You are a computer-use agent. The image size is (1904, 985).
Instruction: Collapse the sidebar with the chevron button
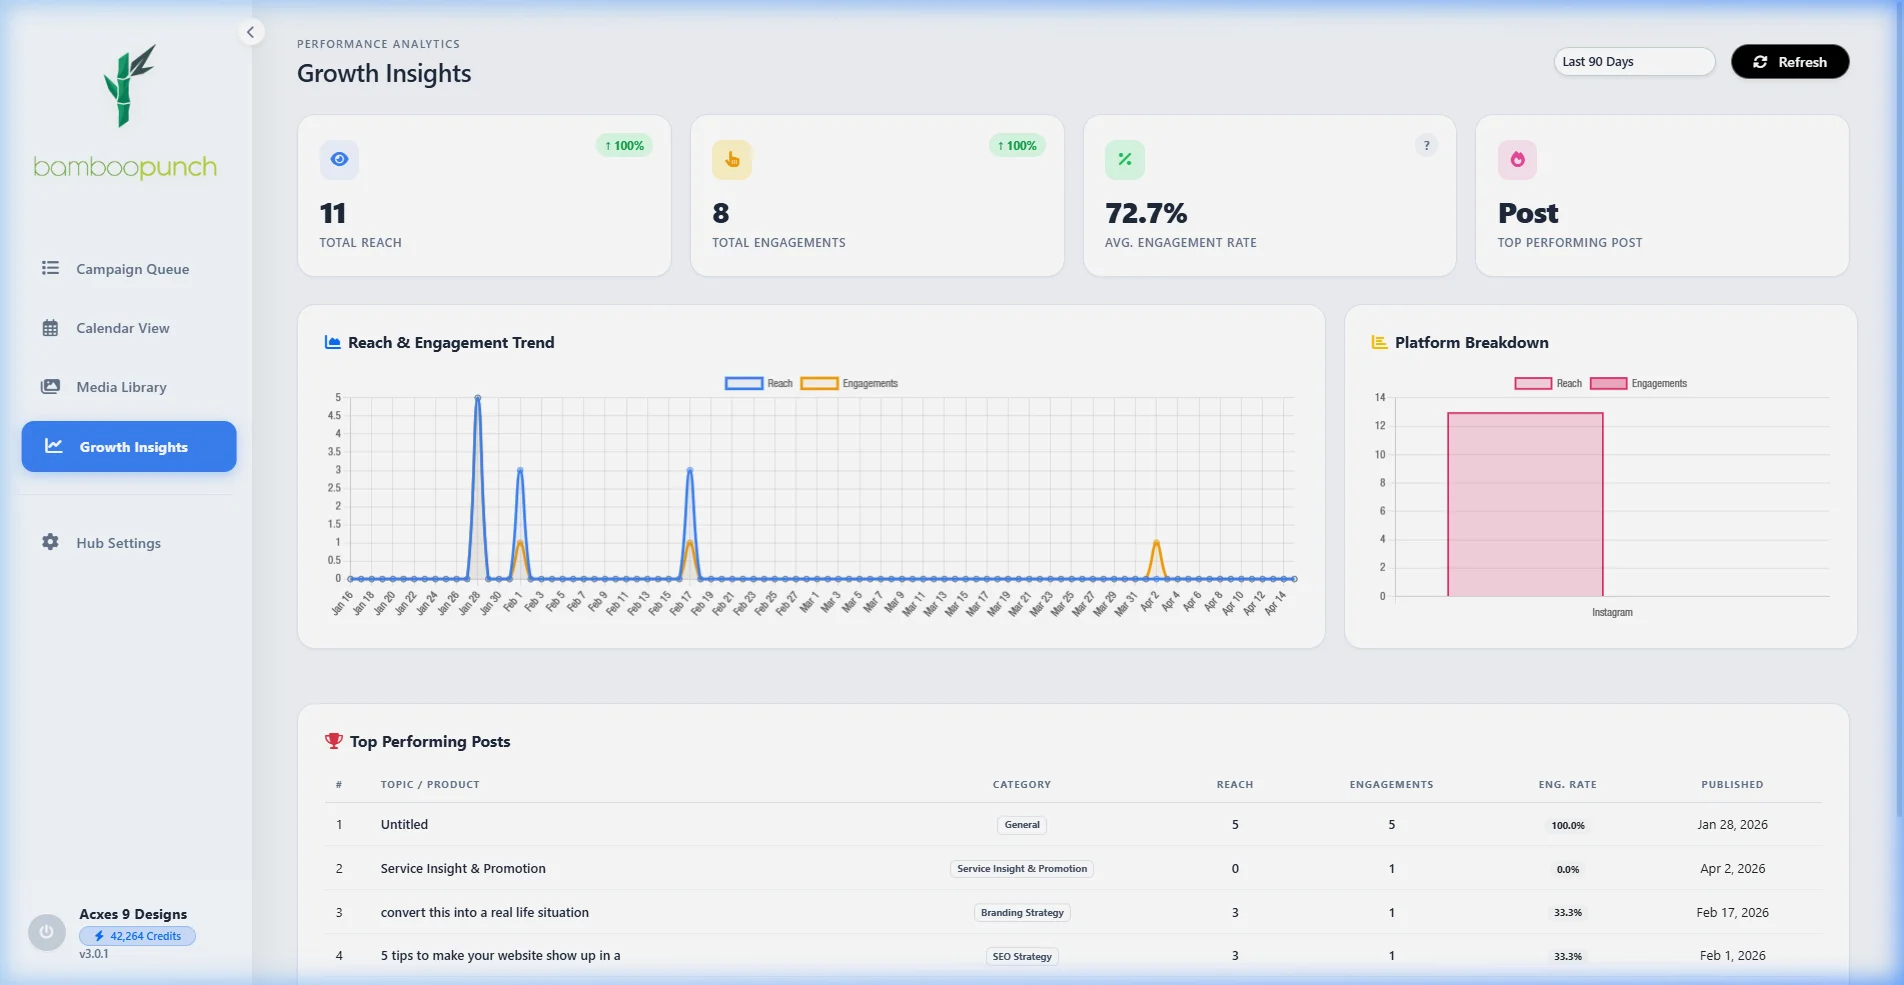251,33
